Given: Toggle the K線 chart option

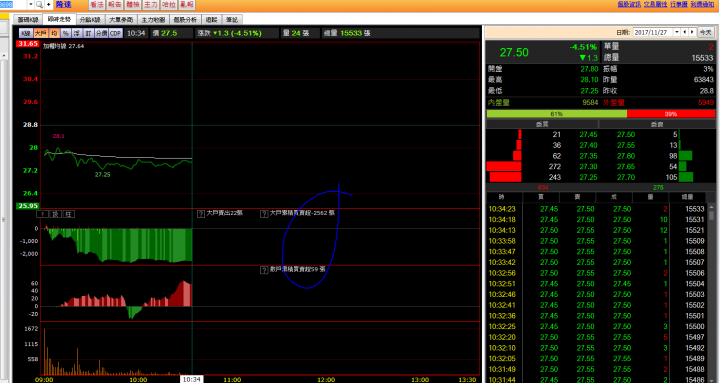Looking at the screenshot, I should 26,33.
